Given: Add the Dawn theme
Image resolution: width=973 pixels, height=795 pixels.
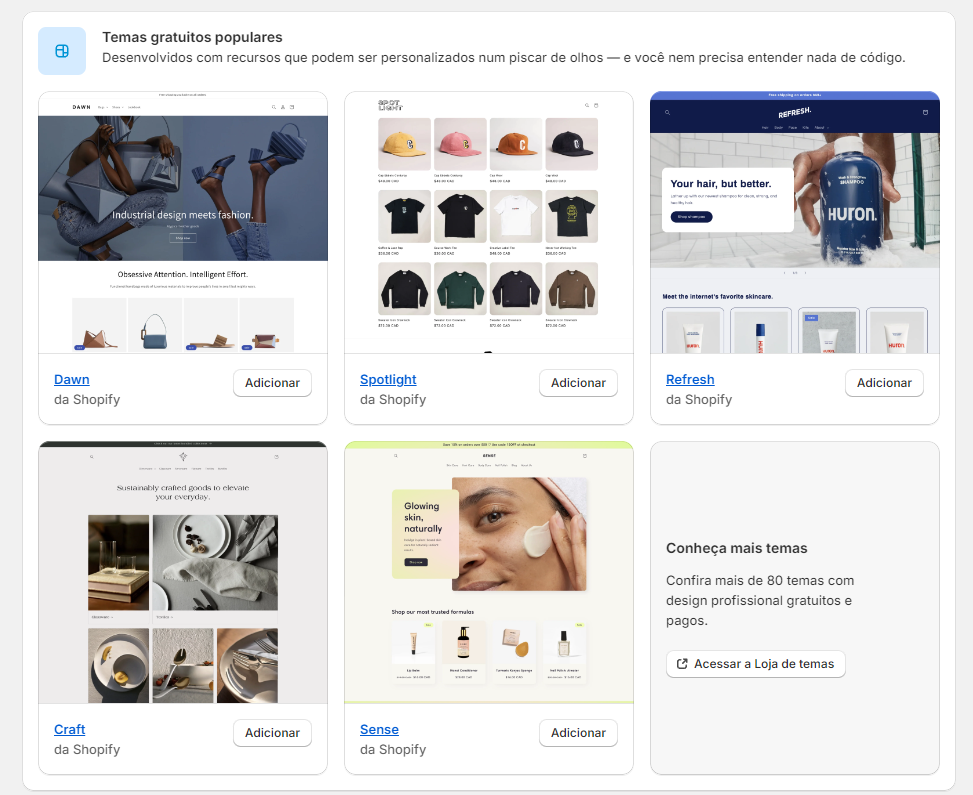Looking at the screenshot, I should (272, 383).
